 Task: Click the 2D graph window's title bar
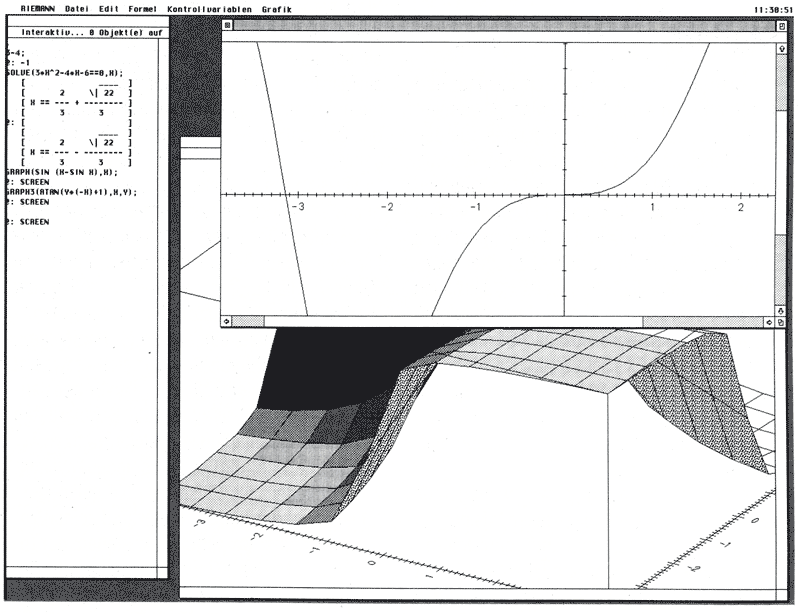(500, 26)
